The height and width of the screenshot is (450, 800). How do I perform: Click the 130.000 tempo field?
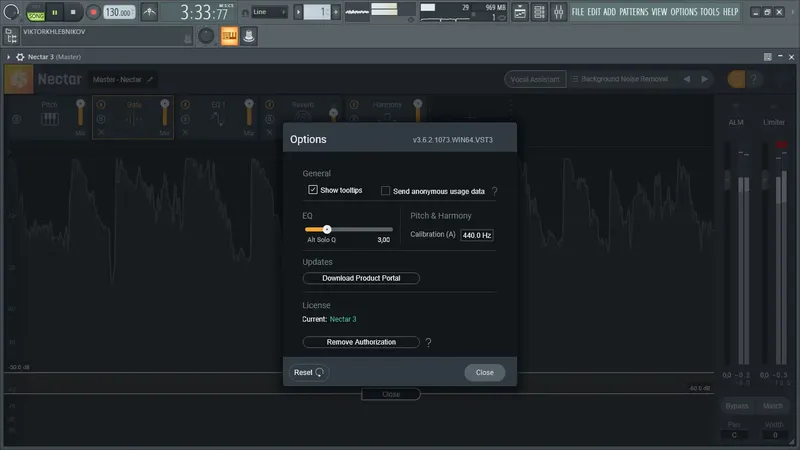click(x=119, y=12)
